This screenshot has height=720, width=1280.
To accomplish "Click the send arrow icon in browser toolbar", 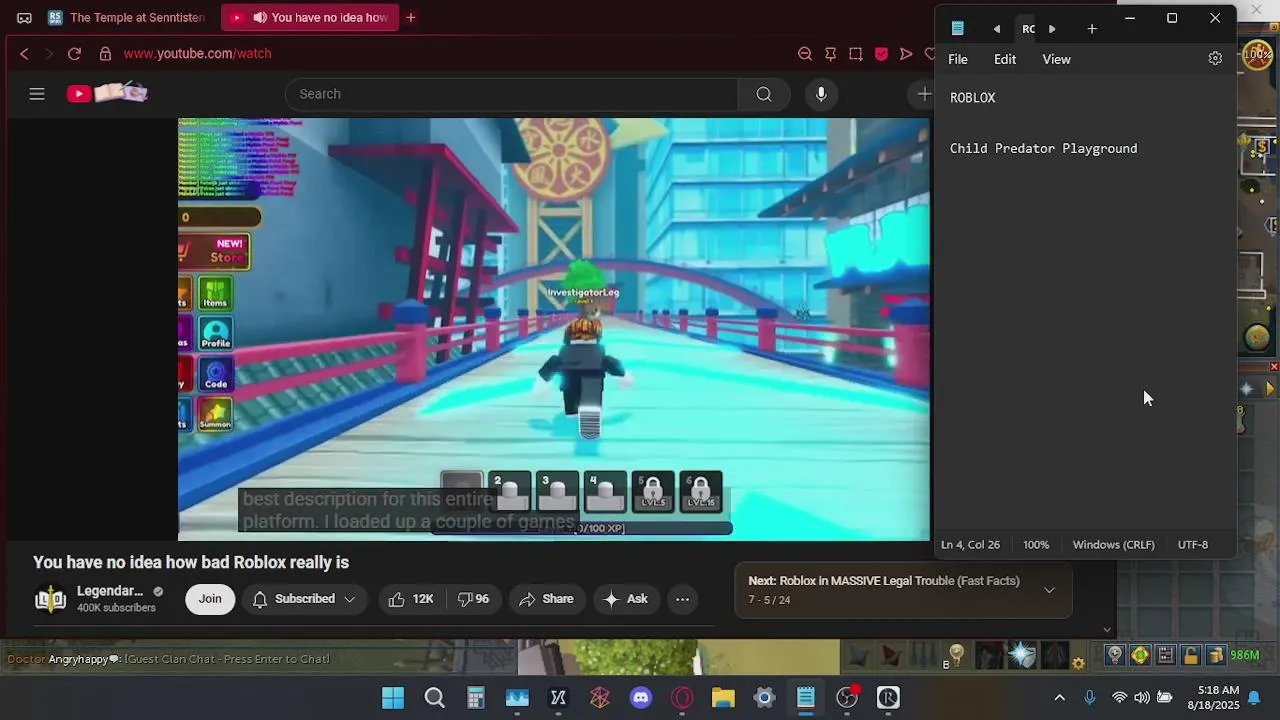I will coord(906,54).
